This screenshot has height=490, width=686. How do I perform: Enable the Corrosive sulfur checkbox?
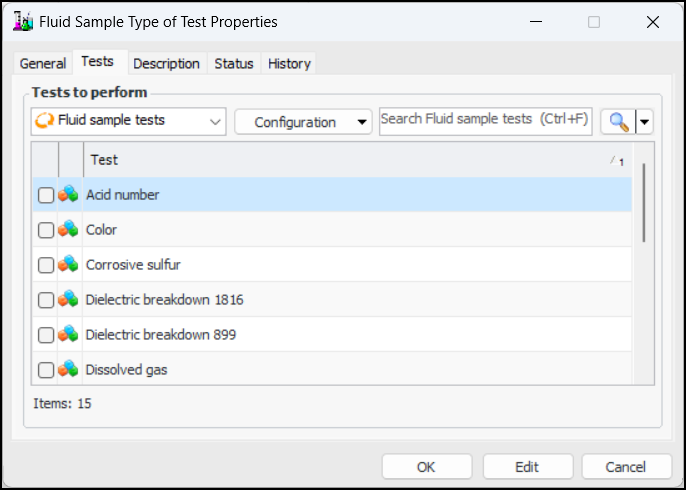[46, 266]
